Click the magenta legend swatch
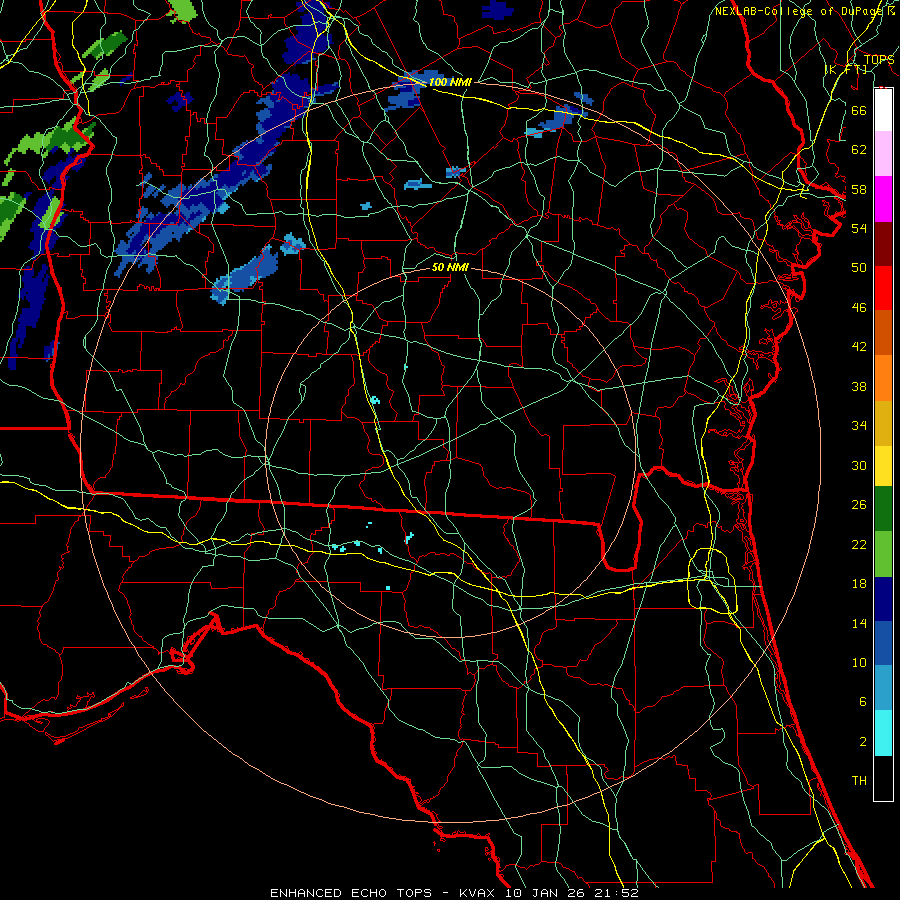 [883, 199]
